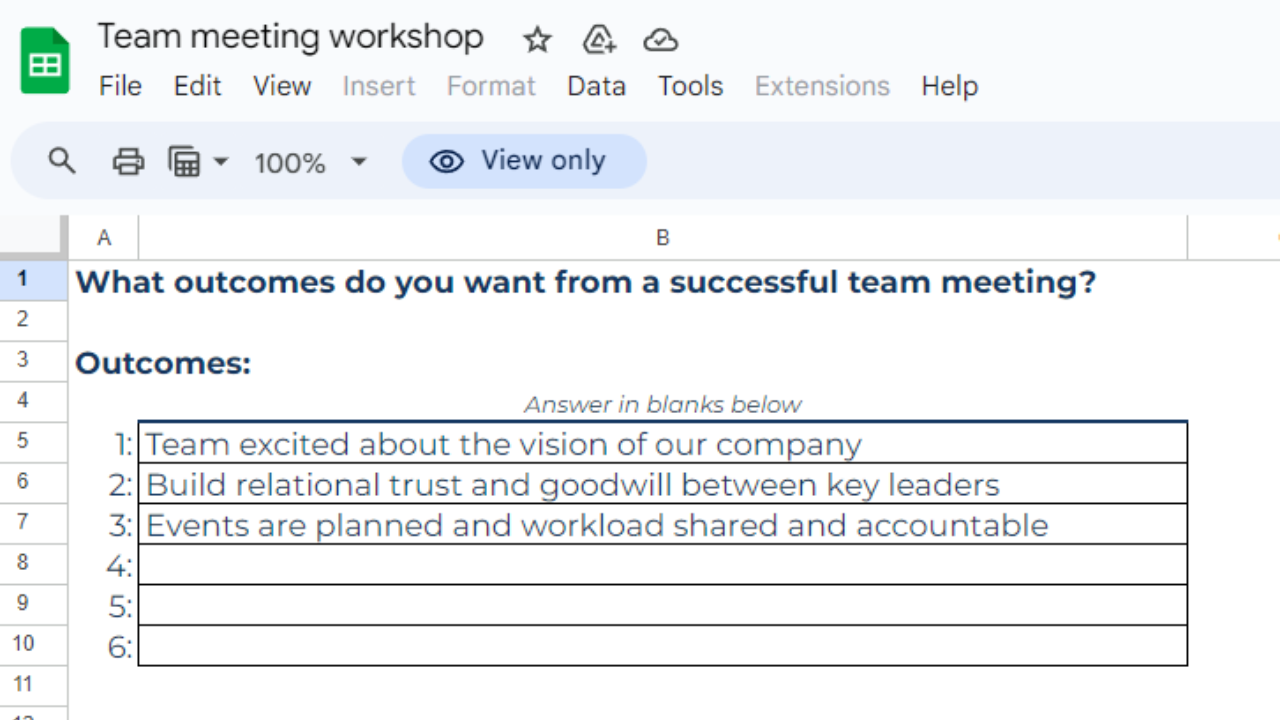Open the Help menu
Screen dimensions: 1280x720
pos(949,86)
